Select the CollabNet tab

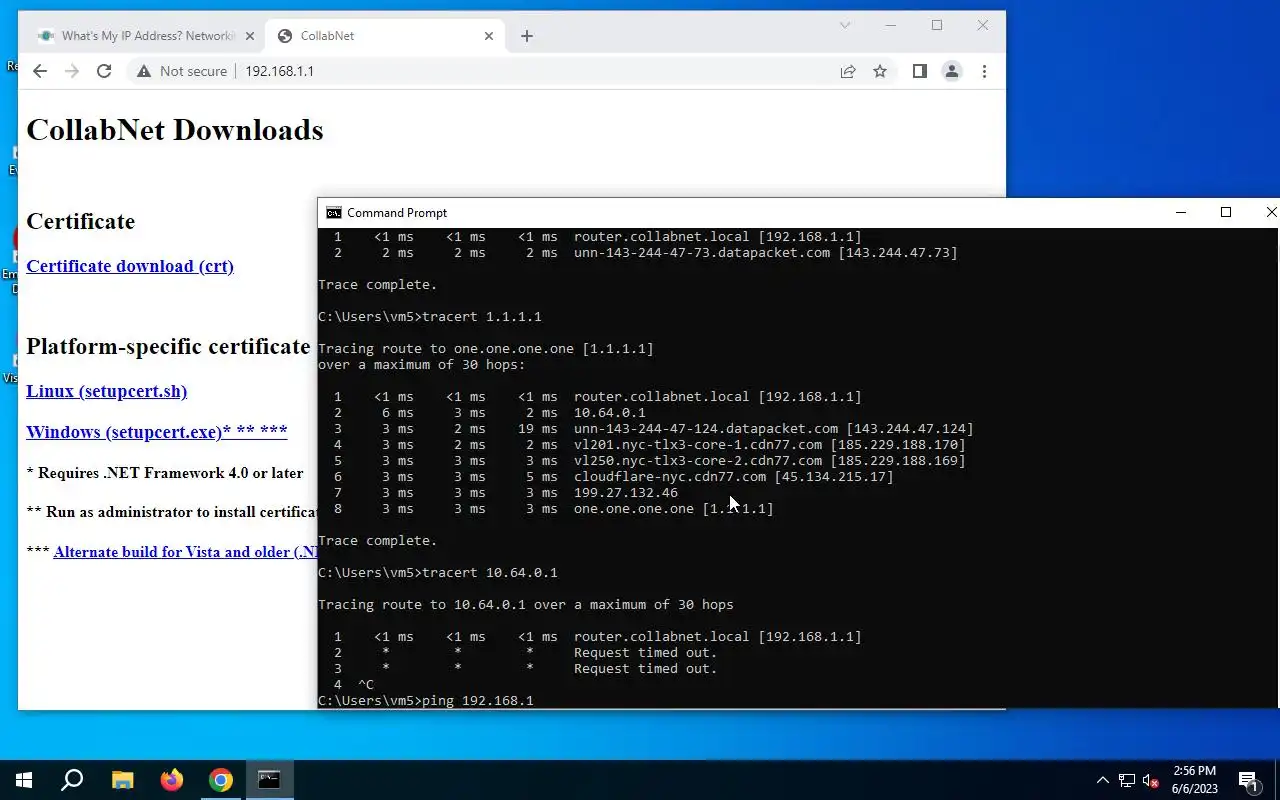385,36
